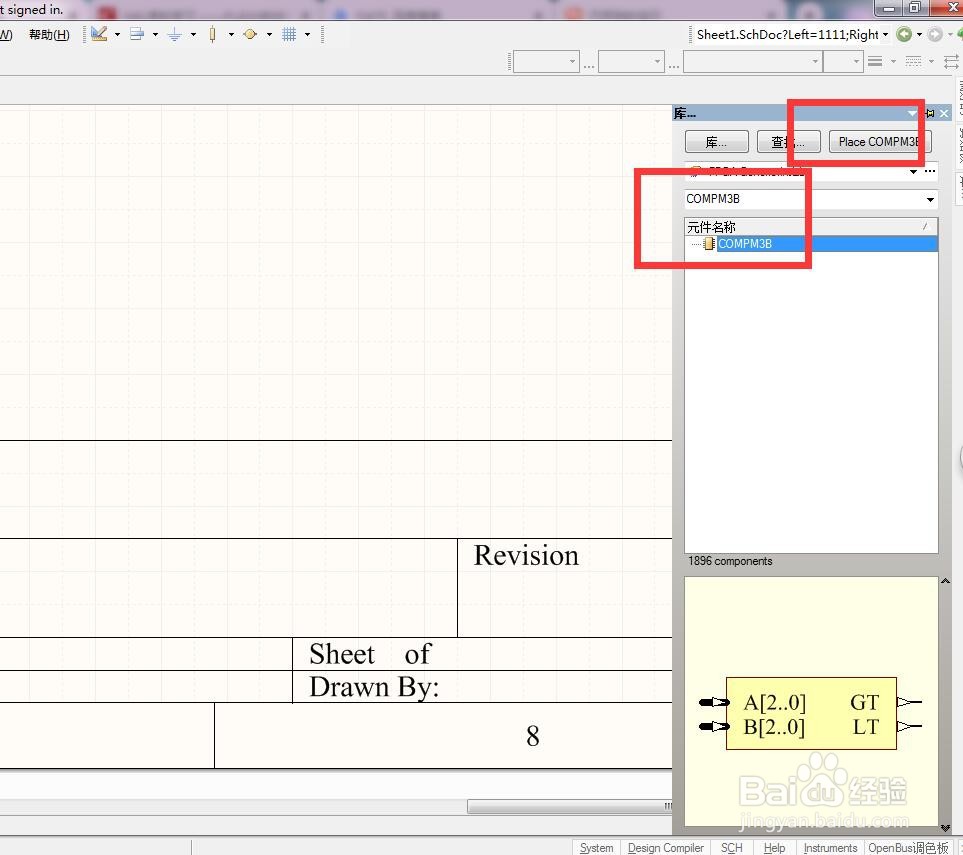Click the COMPM3B component chip icon
The height and width of the screenshot is (855, 963).
click(x=709, y=244)
